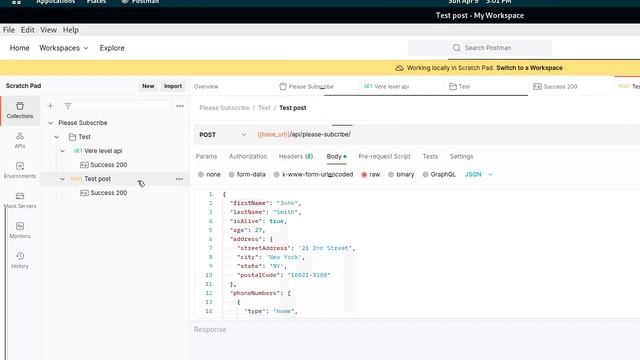This screenshot has width=640, height=360.
Task: Select the raw body type radio
Action: pos(364,174)
